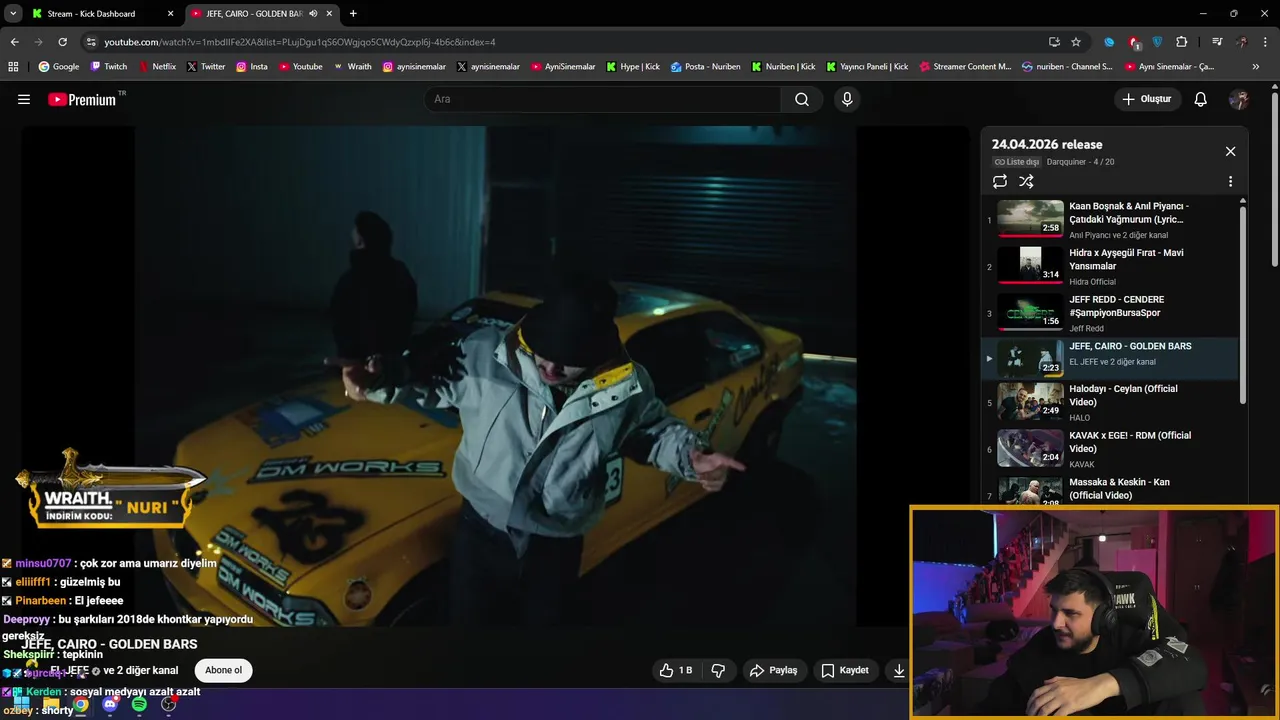Open the Posta - Nuriben bookmark
Image resolution: width=1280 pixels, height=720 pixels.
coord(706,67)
